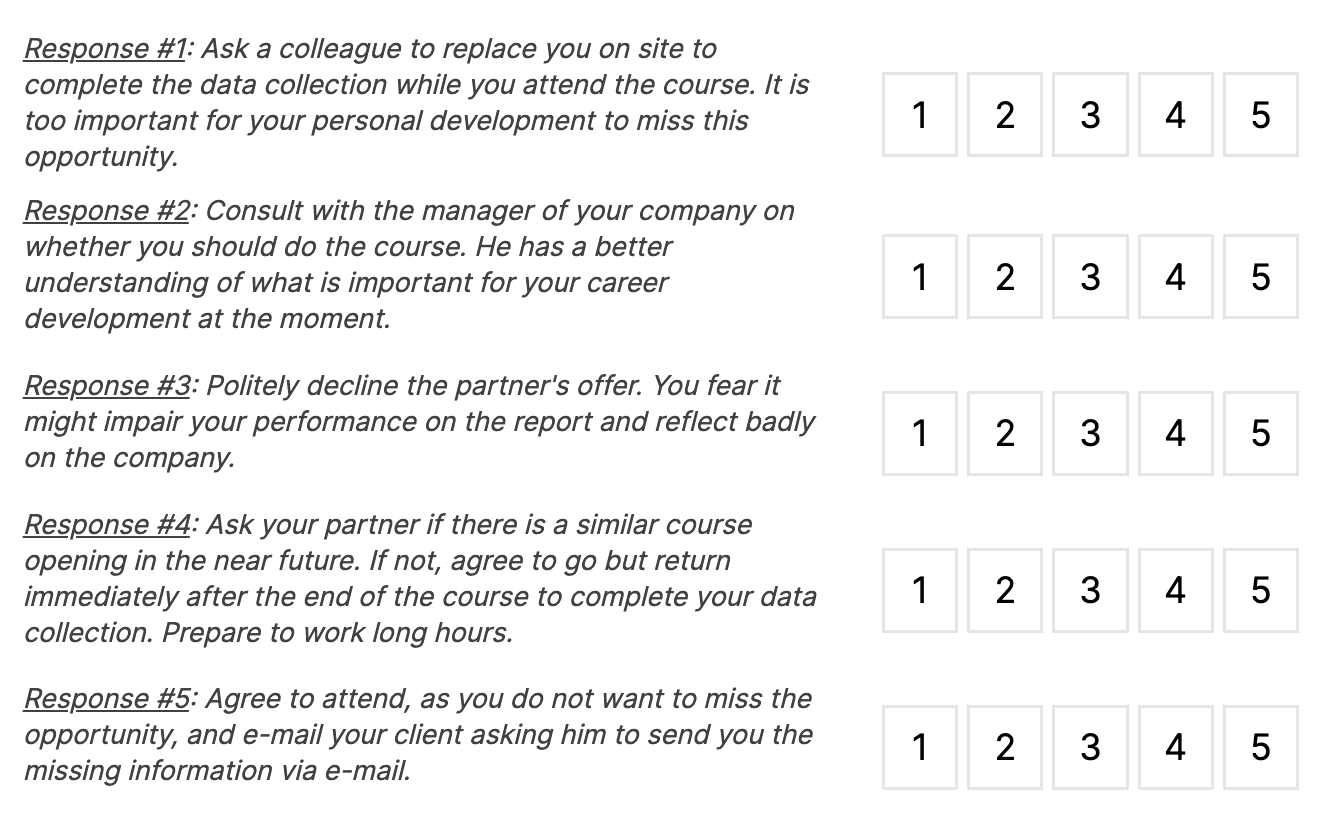Choose rating 3 for Response #4
The image size is (1324, 830).
tap(1089, 590)
